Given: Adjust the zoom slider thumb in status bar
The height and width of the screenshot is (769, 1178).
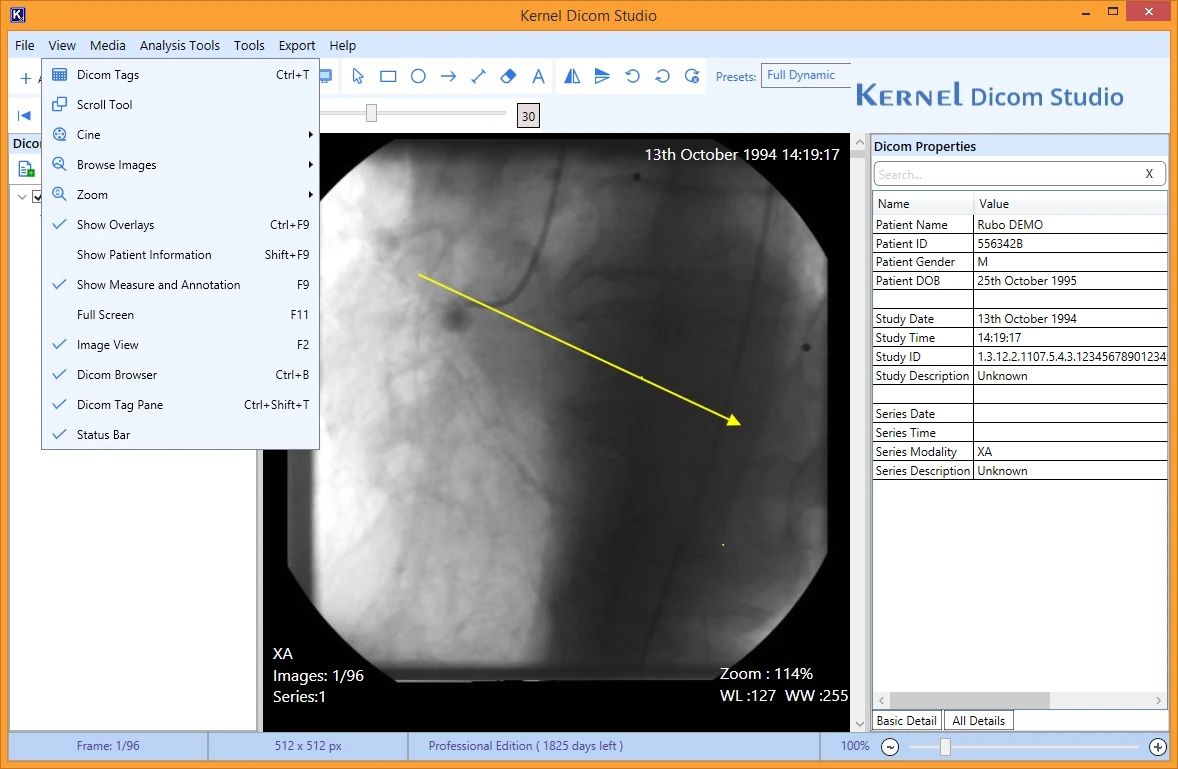Looking at the screenshot, I should 945,746.
